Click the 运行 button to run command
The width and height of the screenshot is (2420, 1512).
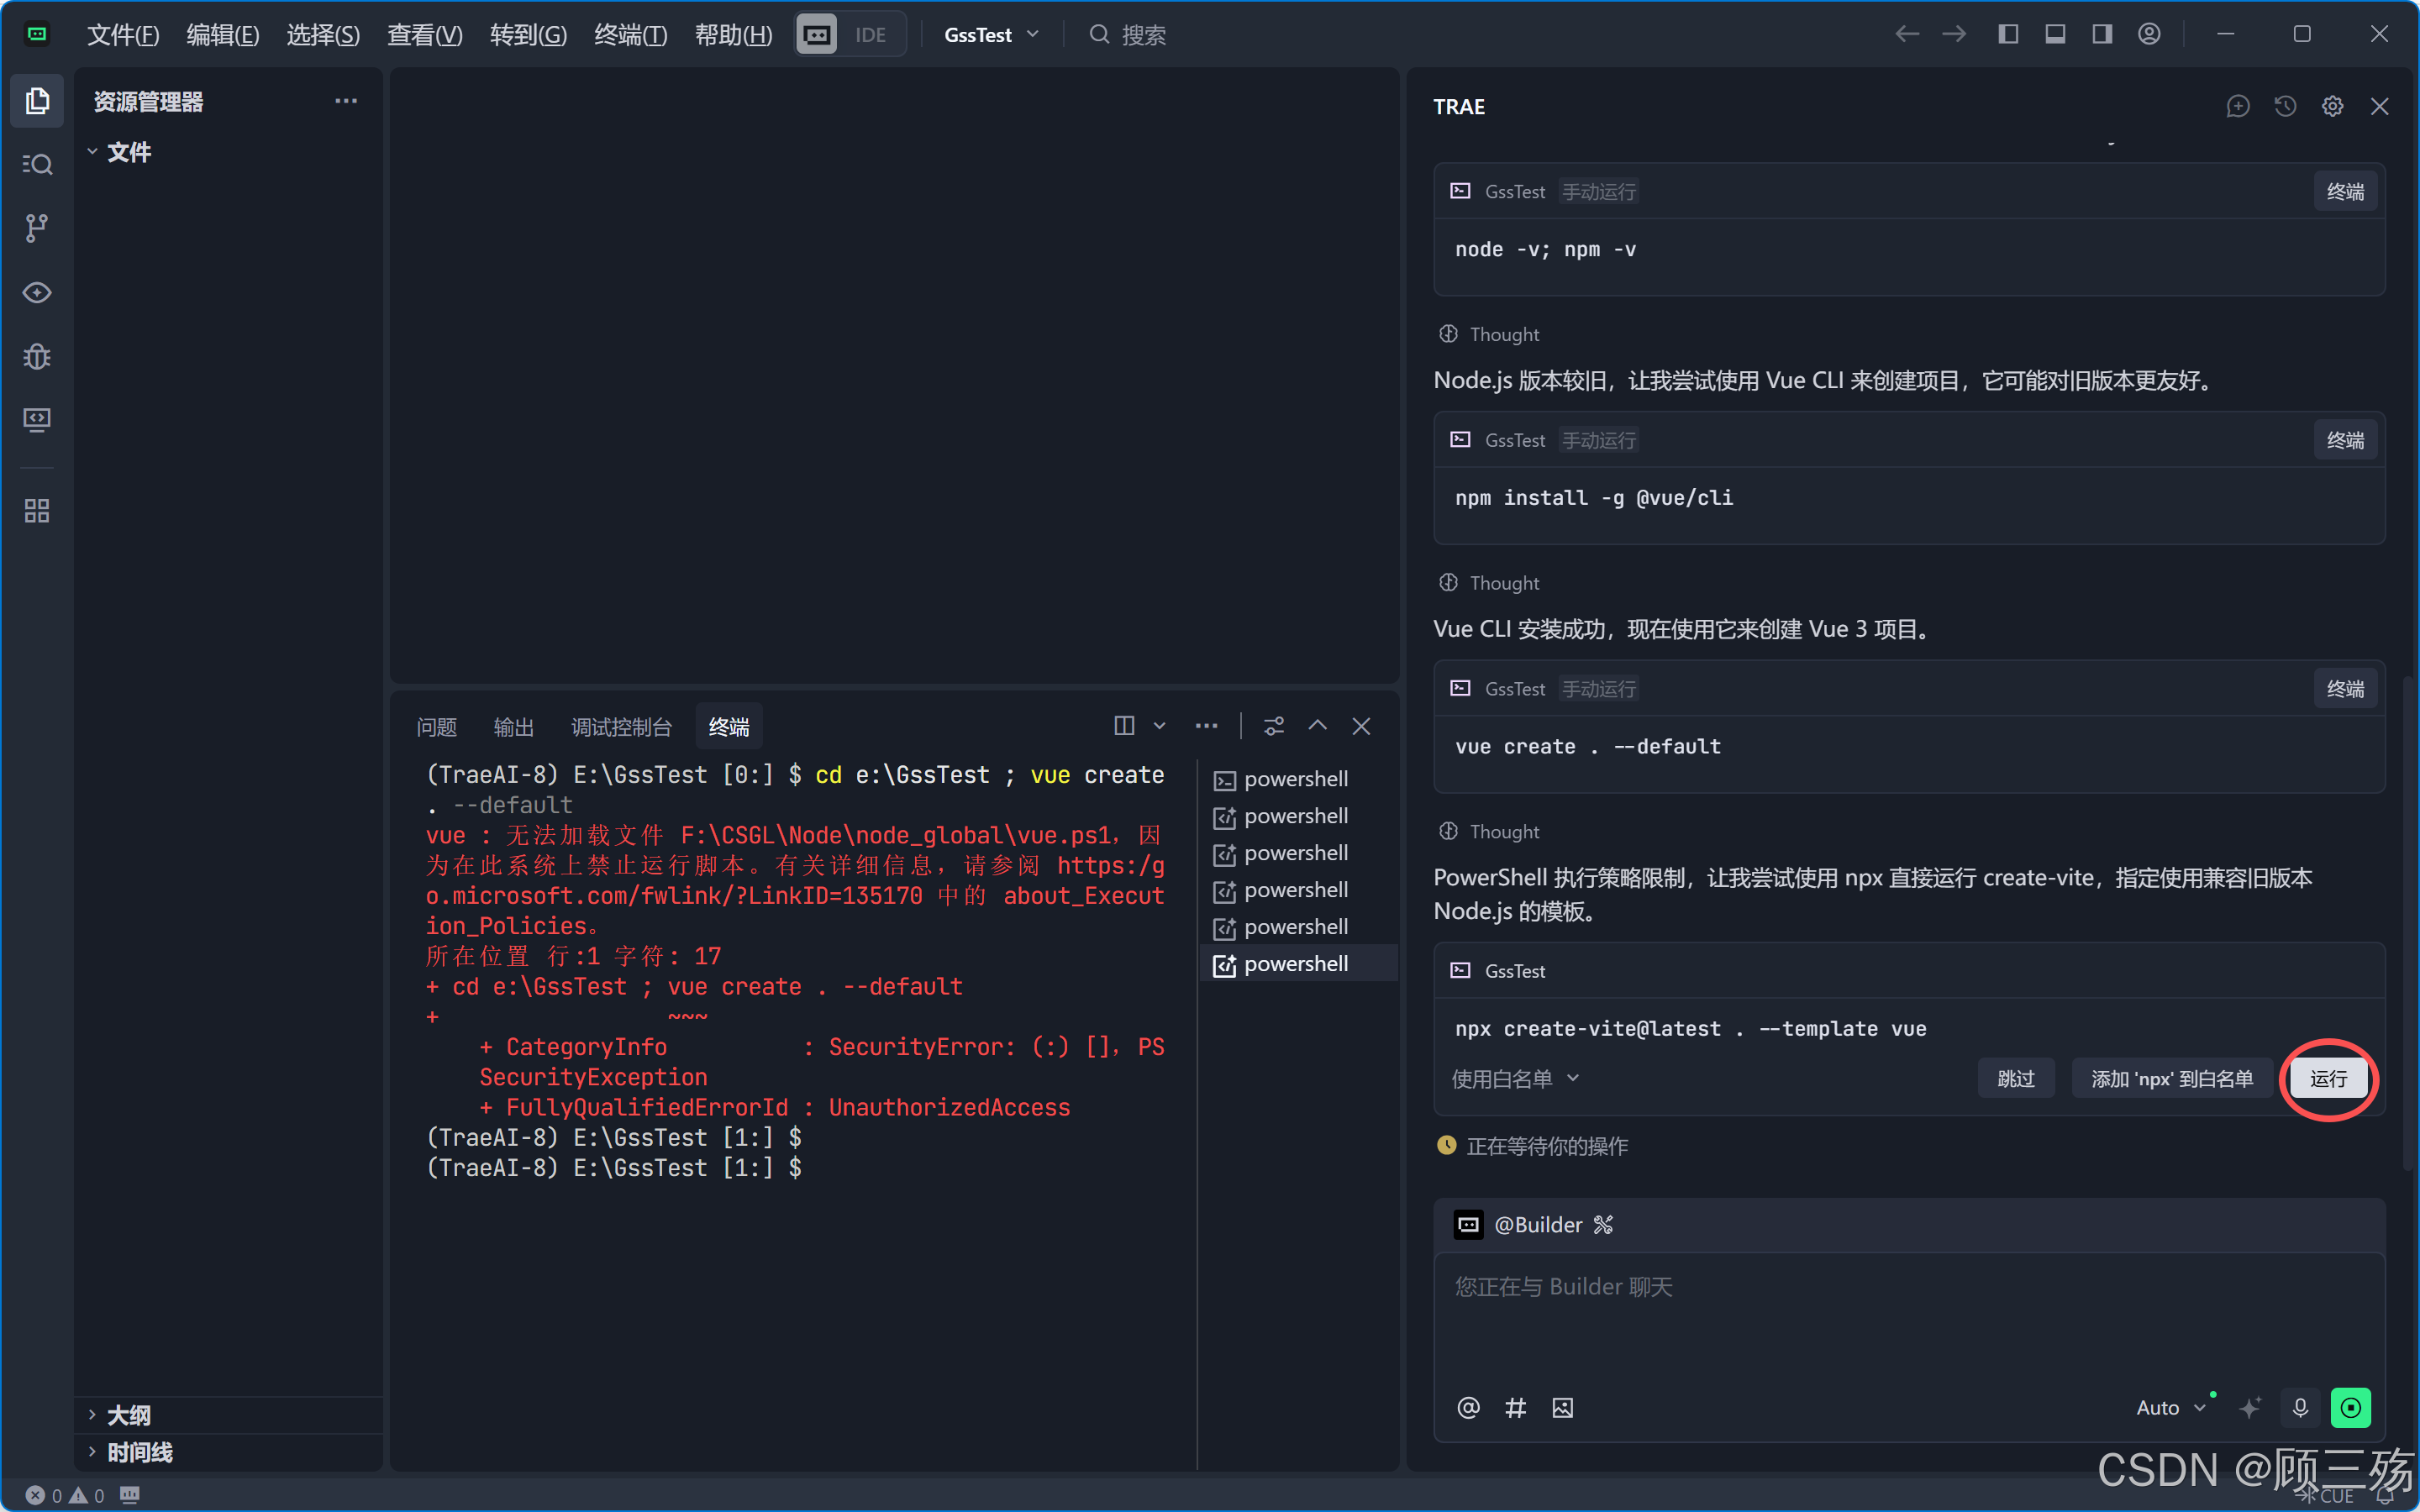[x=2328, y=1078]
